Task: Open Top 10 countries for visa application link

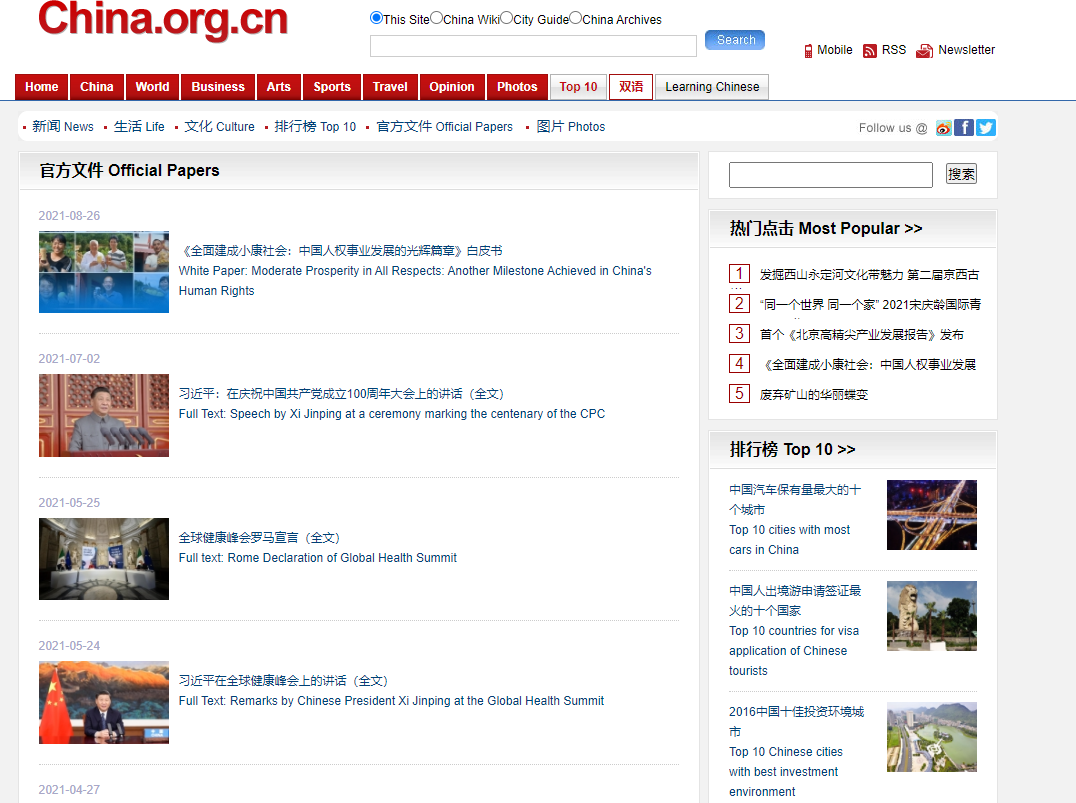Action: click(x=794, y=651)
